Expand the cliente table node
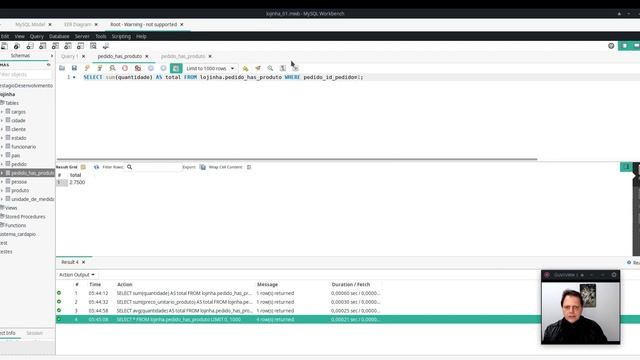The image size is (640, 360). [x=2, y=129]
